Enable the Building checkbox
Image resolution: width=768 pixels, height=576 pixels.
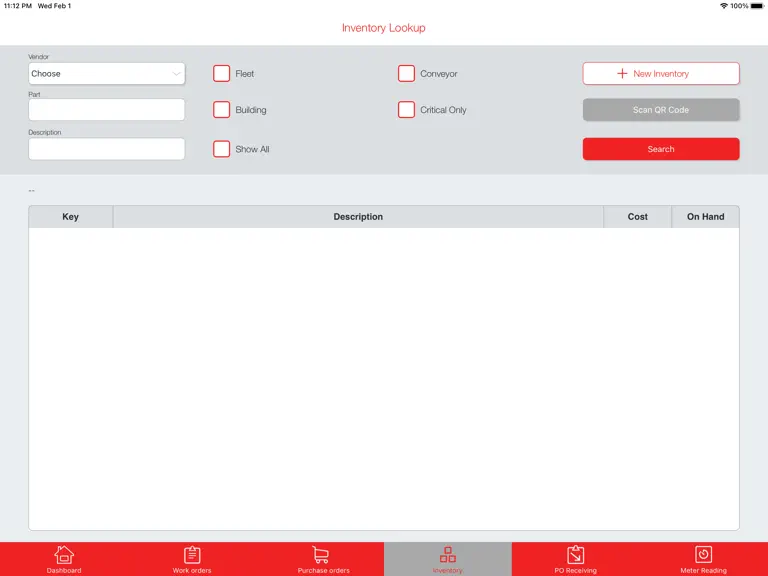pyautogui.click(x=221, y=110)
